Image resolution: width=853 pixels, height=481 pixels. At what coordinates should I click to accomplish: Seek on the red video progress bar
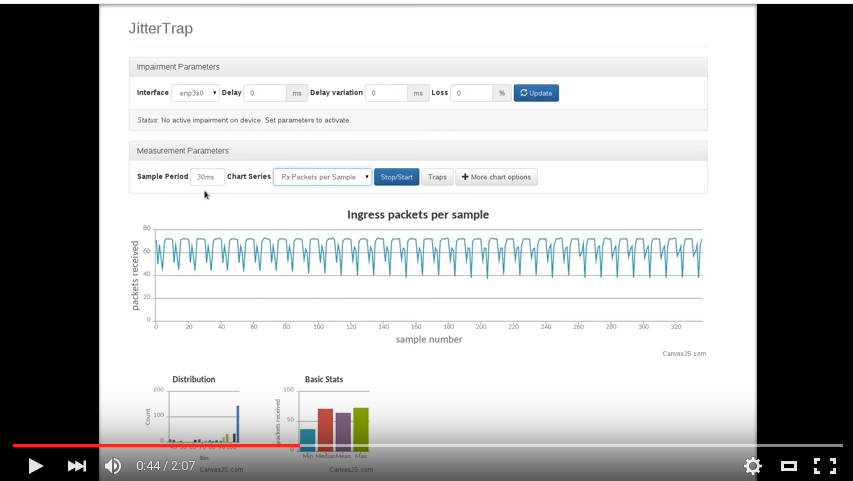click(x=150, y=445)
